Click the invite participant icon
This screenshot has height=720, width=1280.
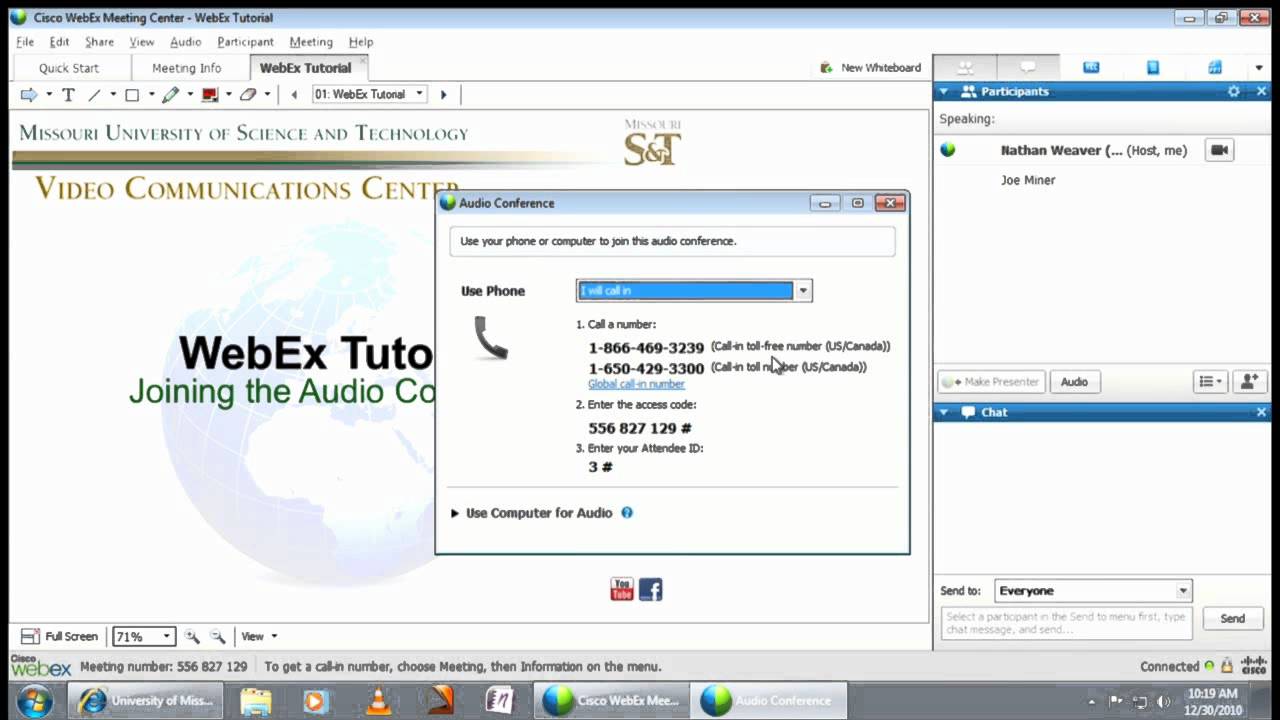click(x=1248, y=382)
